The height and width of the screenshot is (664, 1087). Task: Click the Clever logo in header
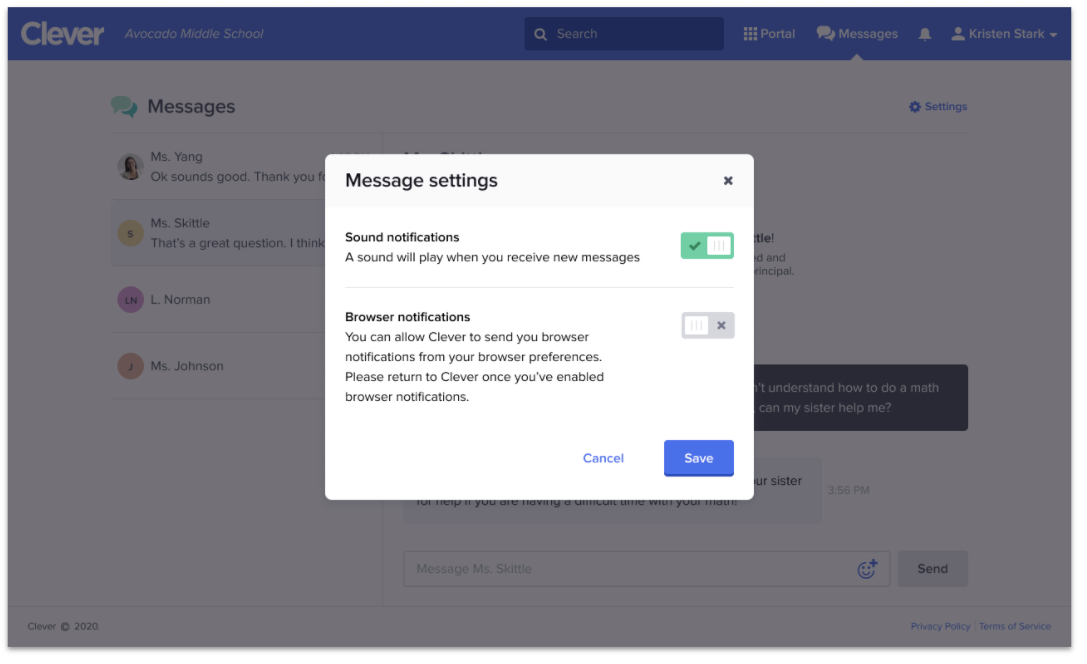point(62,34)
